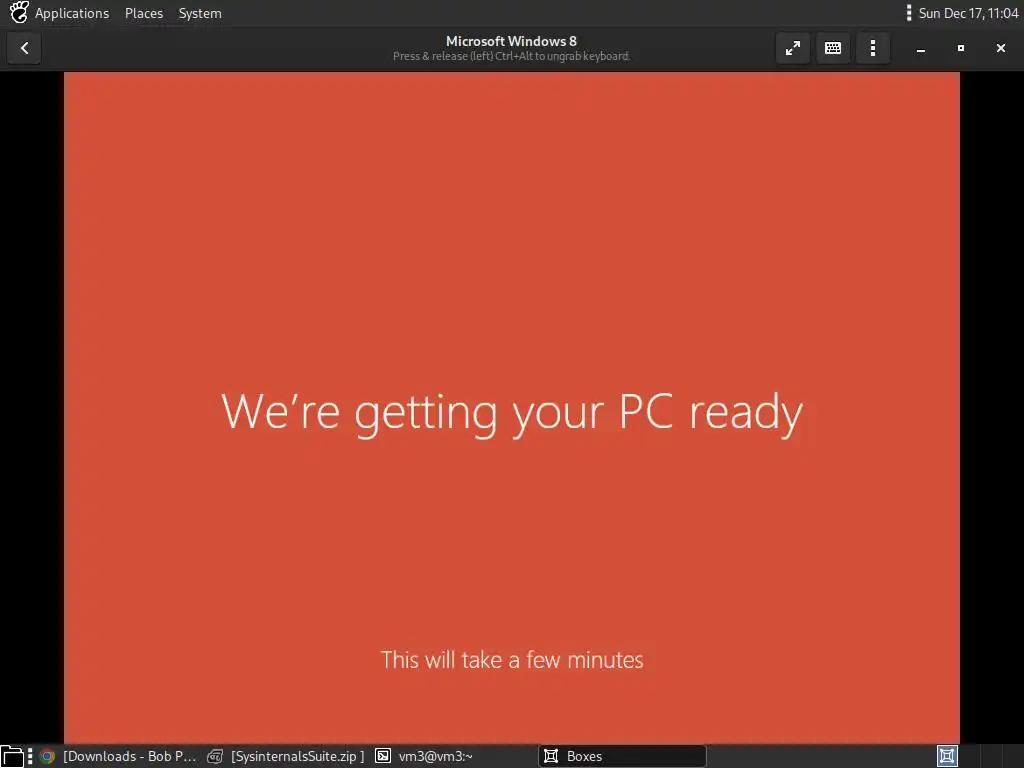
Task: Click the panel handle dots beside the clock
Action: (x=908, y=13)
